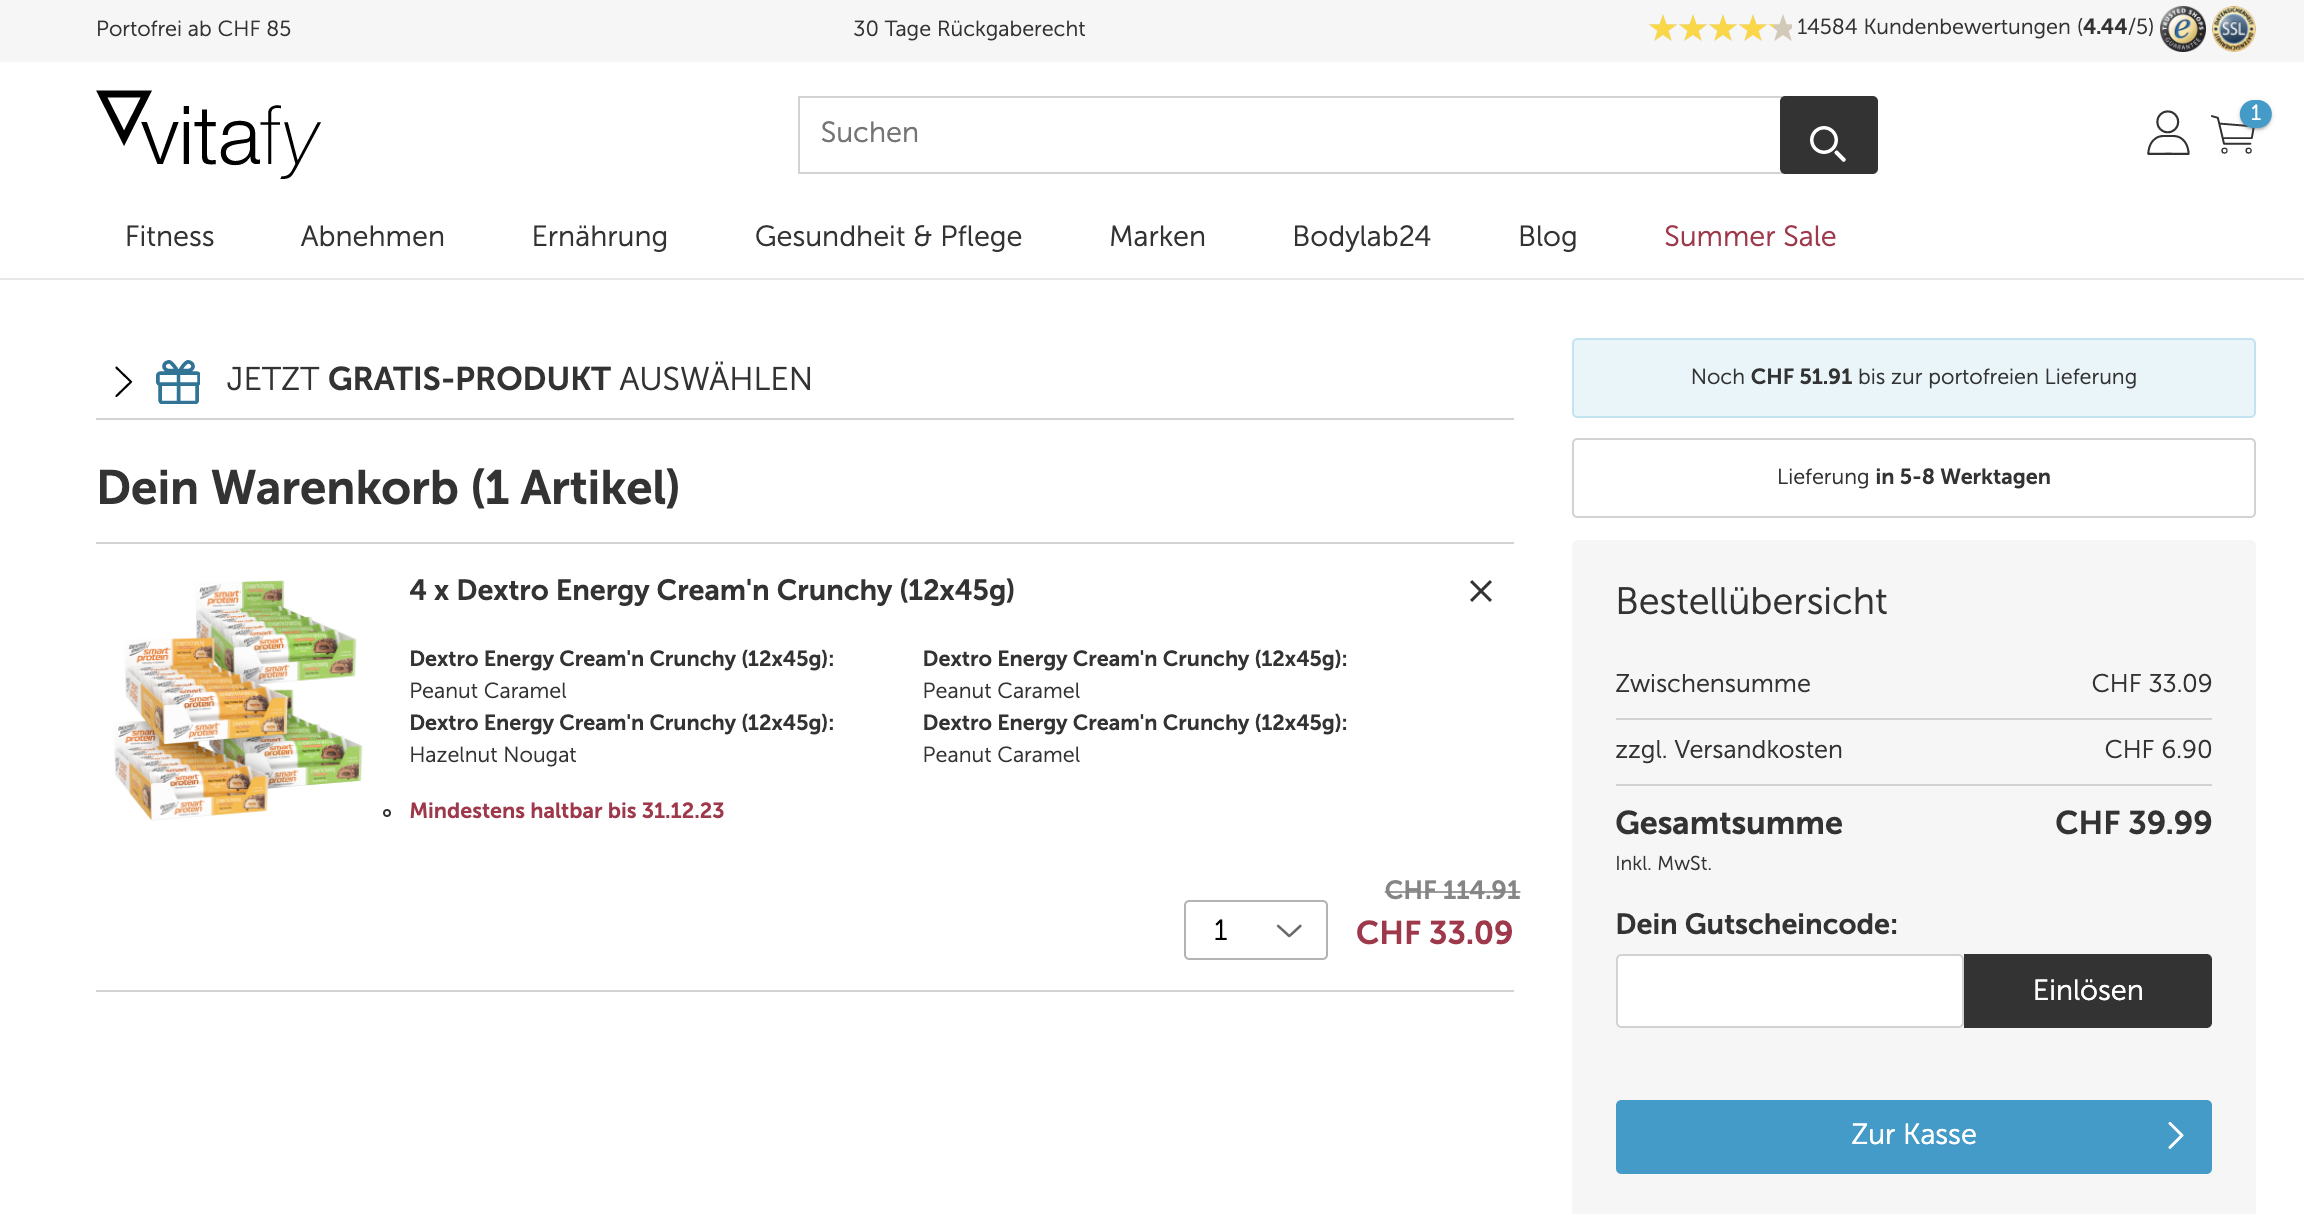Image resolution: width=2304 pixels, height=1214 pixels.
Task: Open the product title link for Dextro Energy
Action: pos(711,590)
